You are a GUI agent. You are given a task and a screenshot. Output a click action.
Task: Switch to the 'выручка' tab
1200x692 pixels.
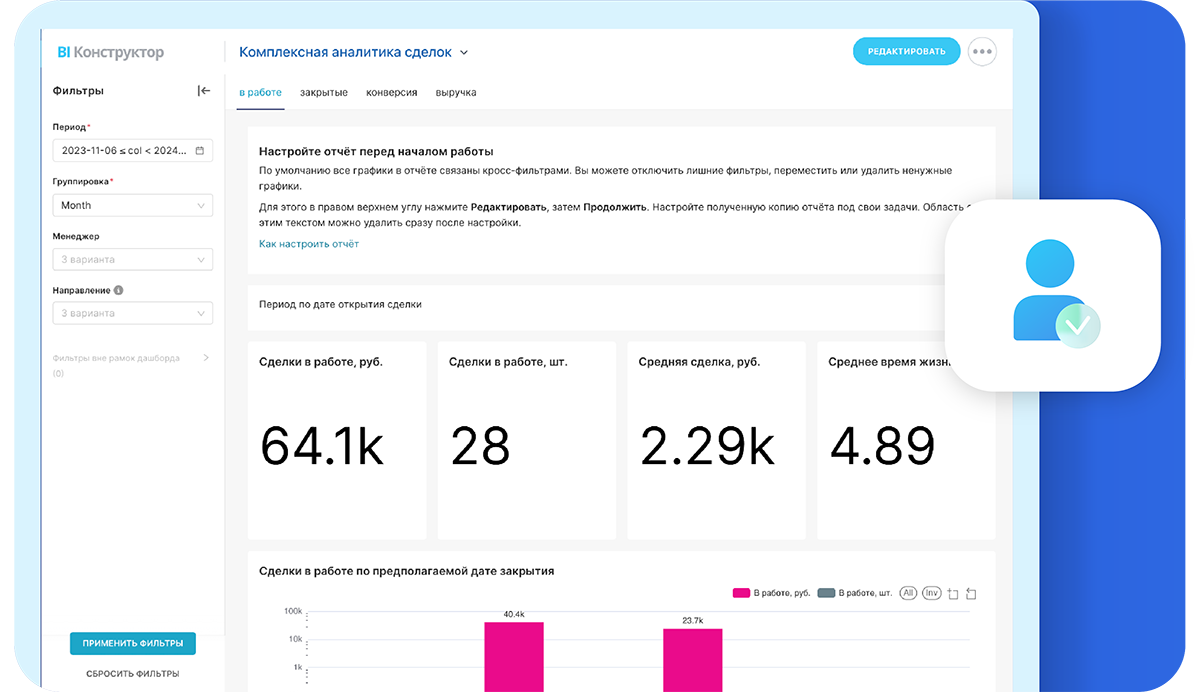click(456, 91)
